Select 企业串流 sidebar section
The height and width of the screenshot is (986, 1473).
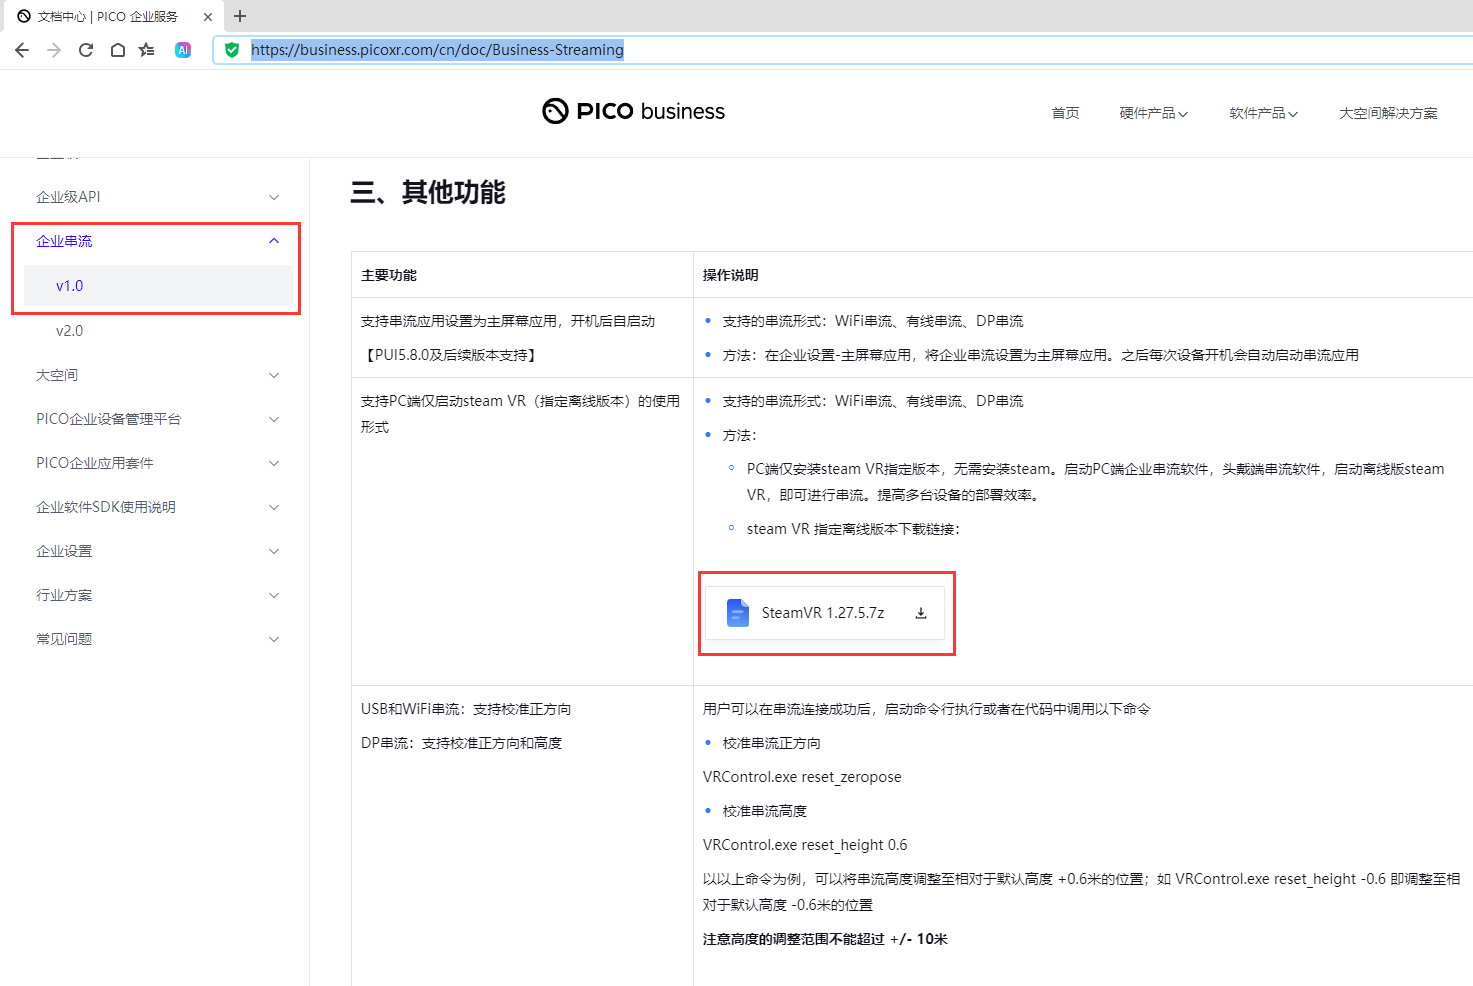pos(64,241)
